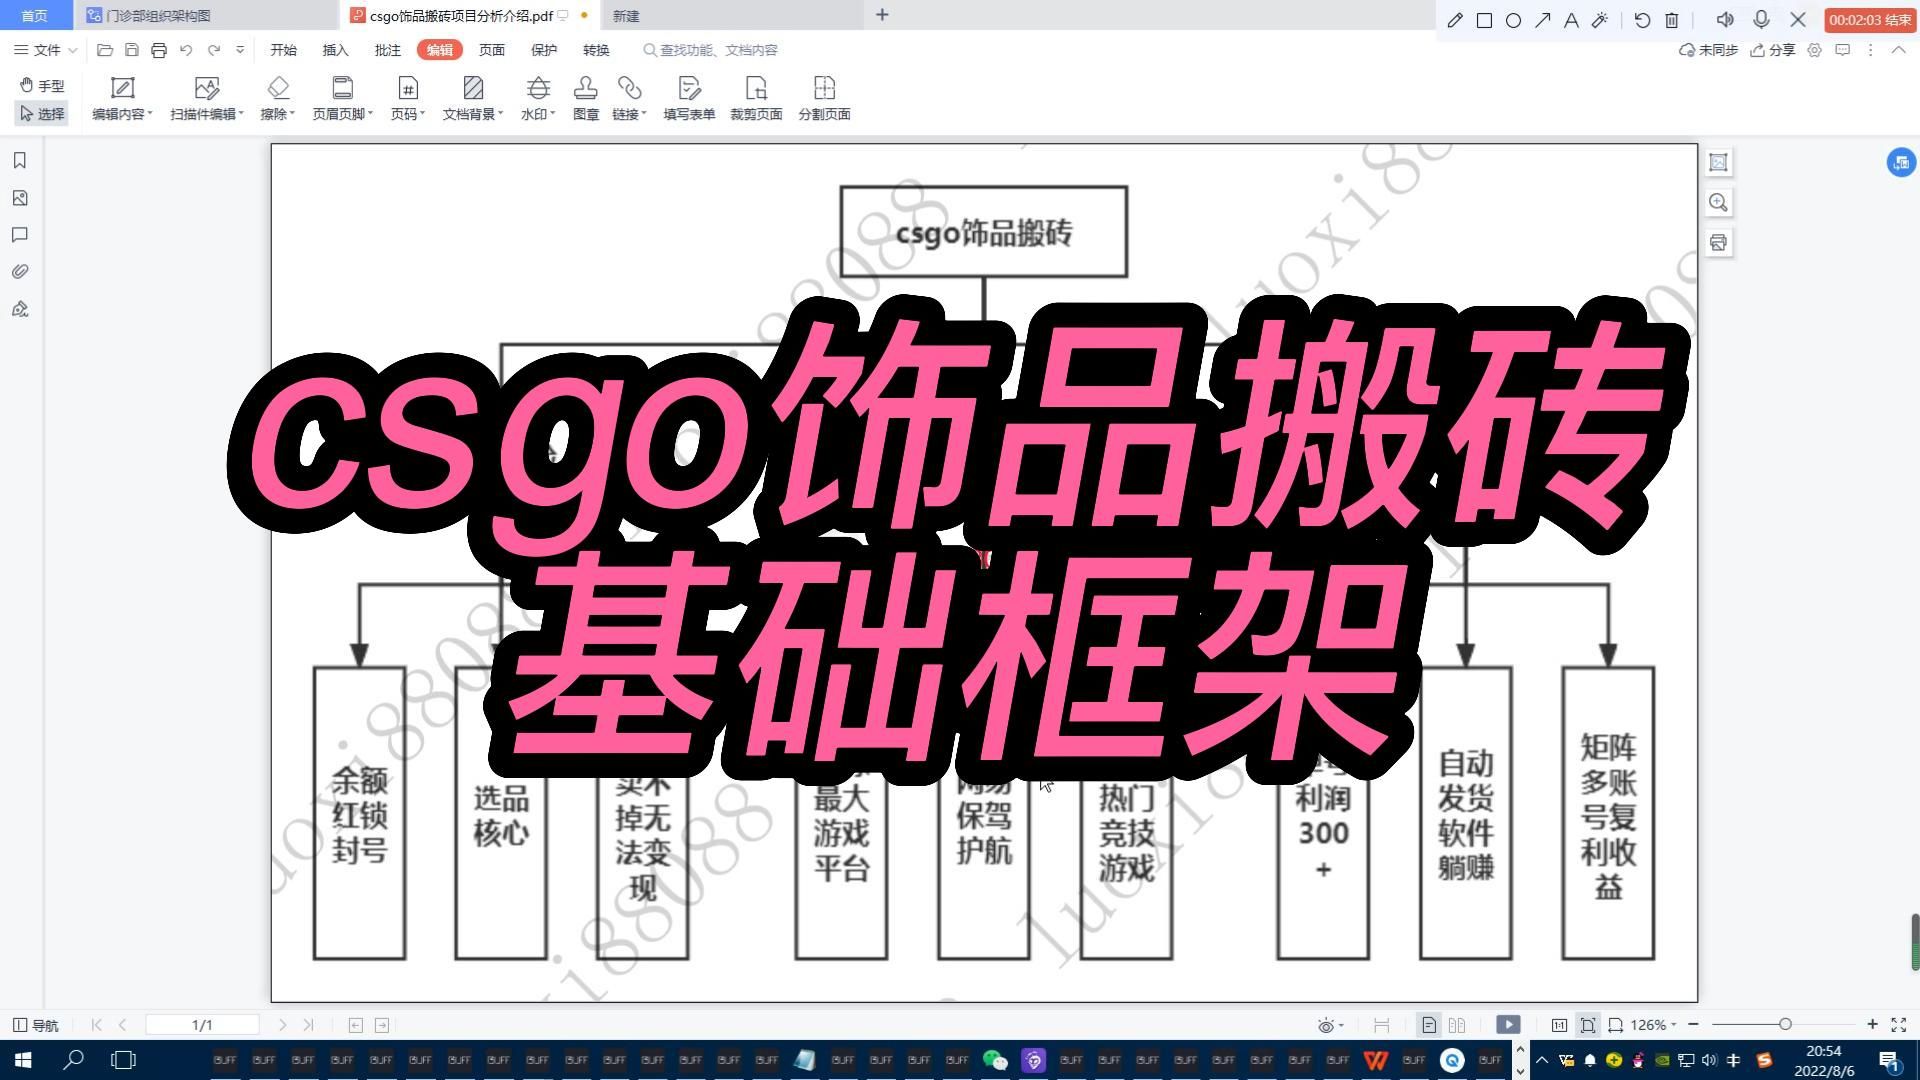Select the 水印 watermark tool

(x=537, y=97)
